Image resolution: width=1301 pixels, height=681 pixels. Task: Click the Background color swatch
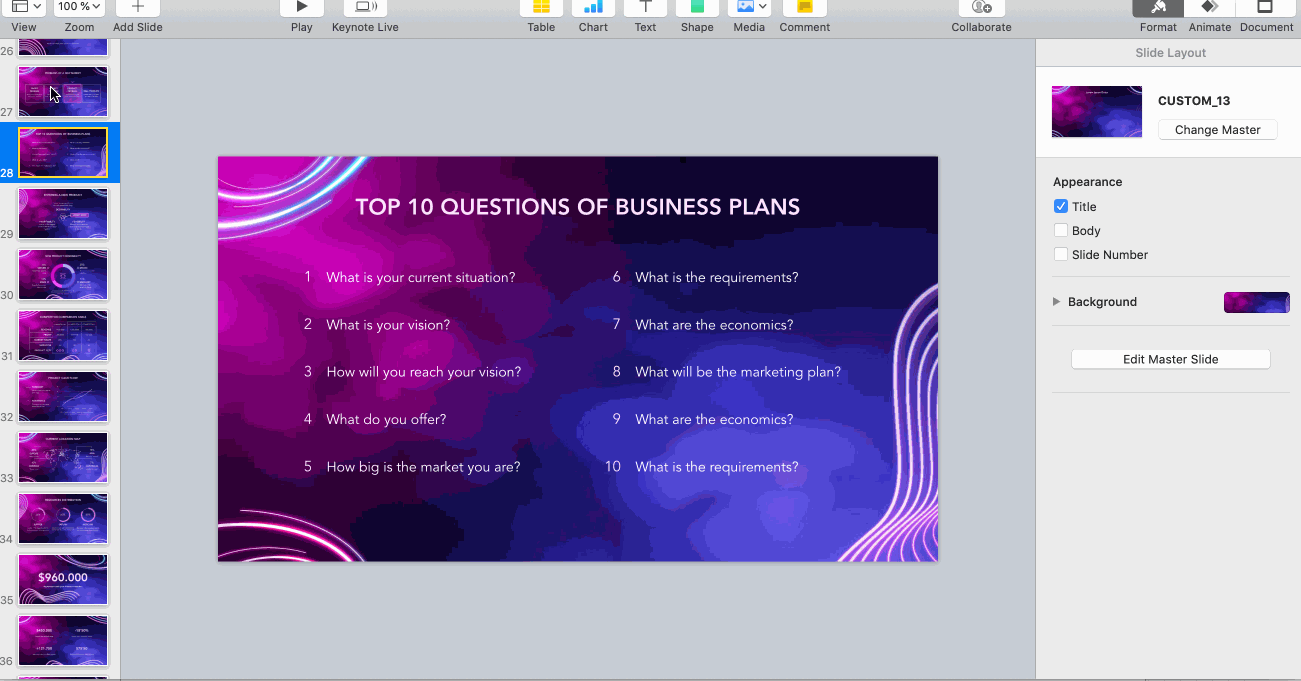click(x=1256, y=302)
